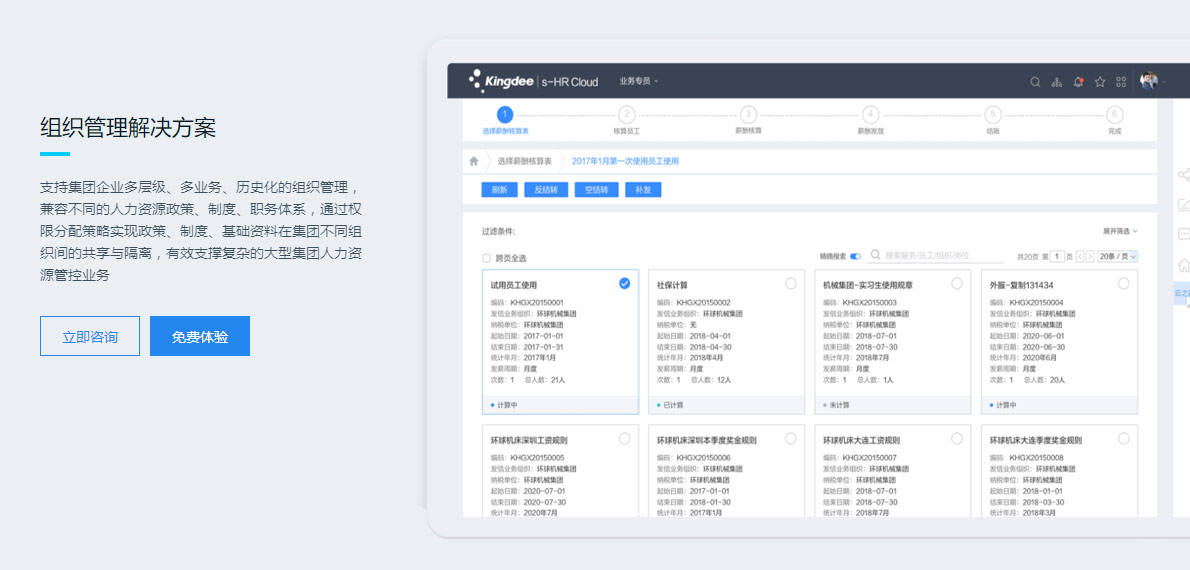Screen dimensions: 1190x570
Task: Click step 4 circle 薪酬发放
Action: tap(870, 115)
